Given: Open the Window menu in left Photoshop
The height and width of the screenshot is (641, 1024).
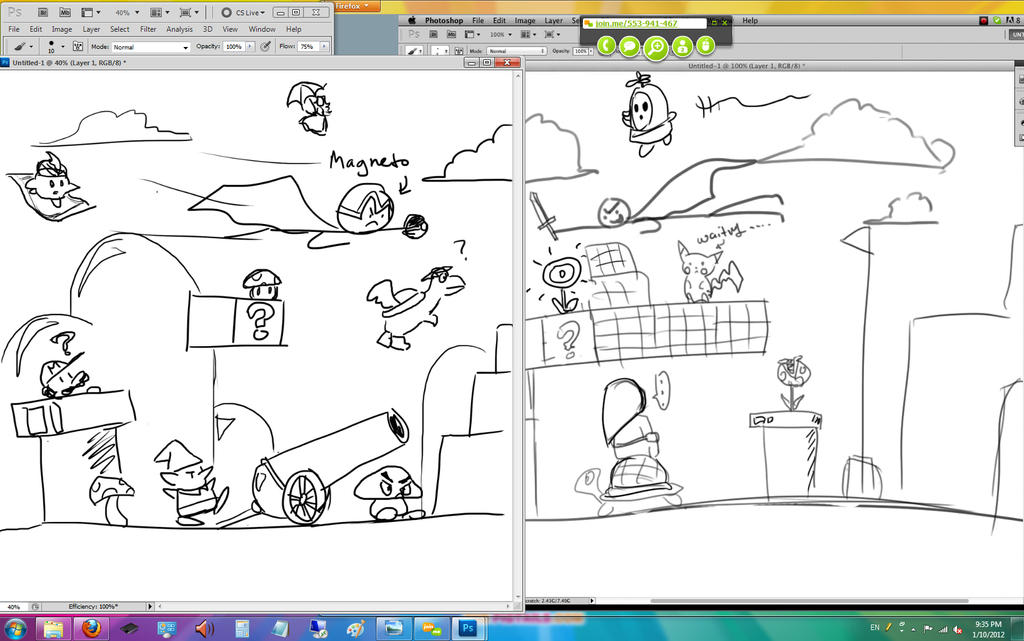Looking at the screenshot, I should 262,29.
